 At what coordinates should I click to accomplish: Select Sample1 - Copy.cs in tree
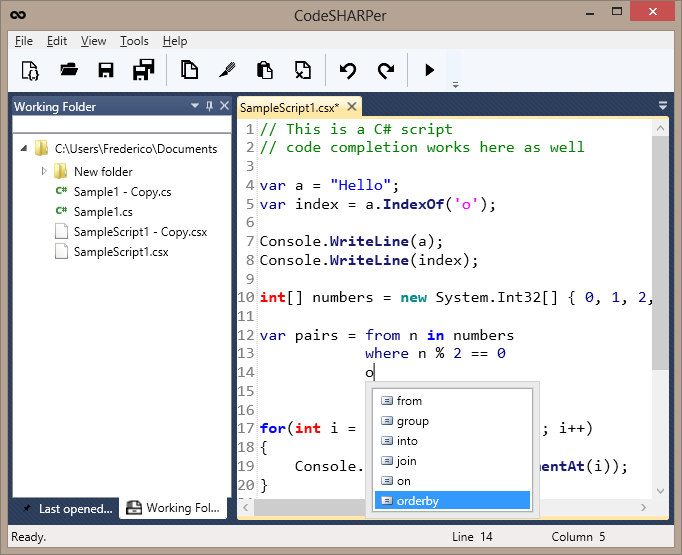[122, 192]
